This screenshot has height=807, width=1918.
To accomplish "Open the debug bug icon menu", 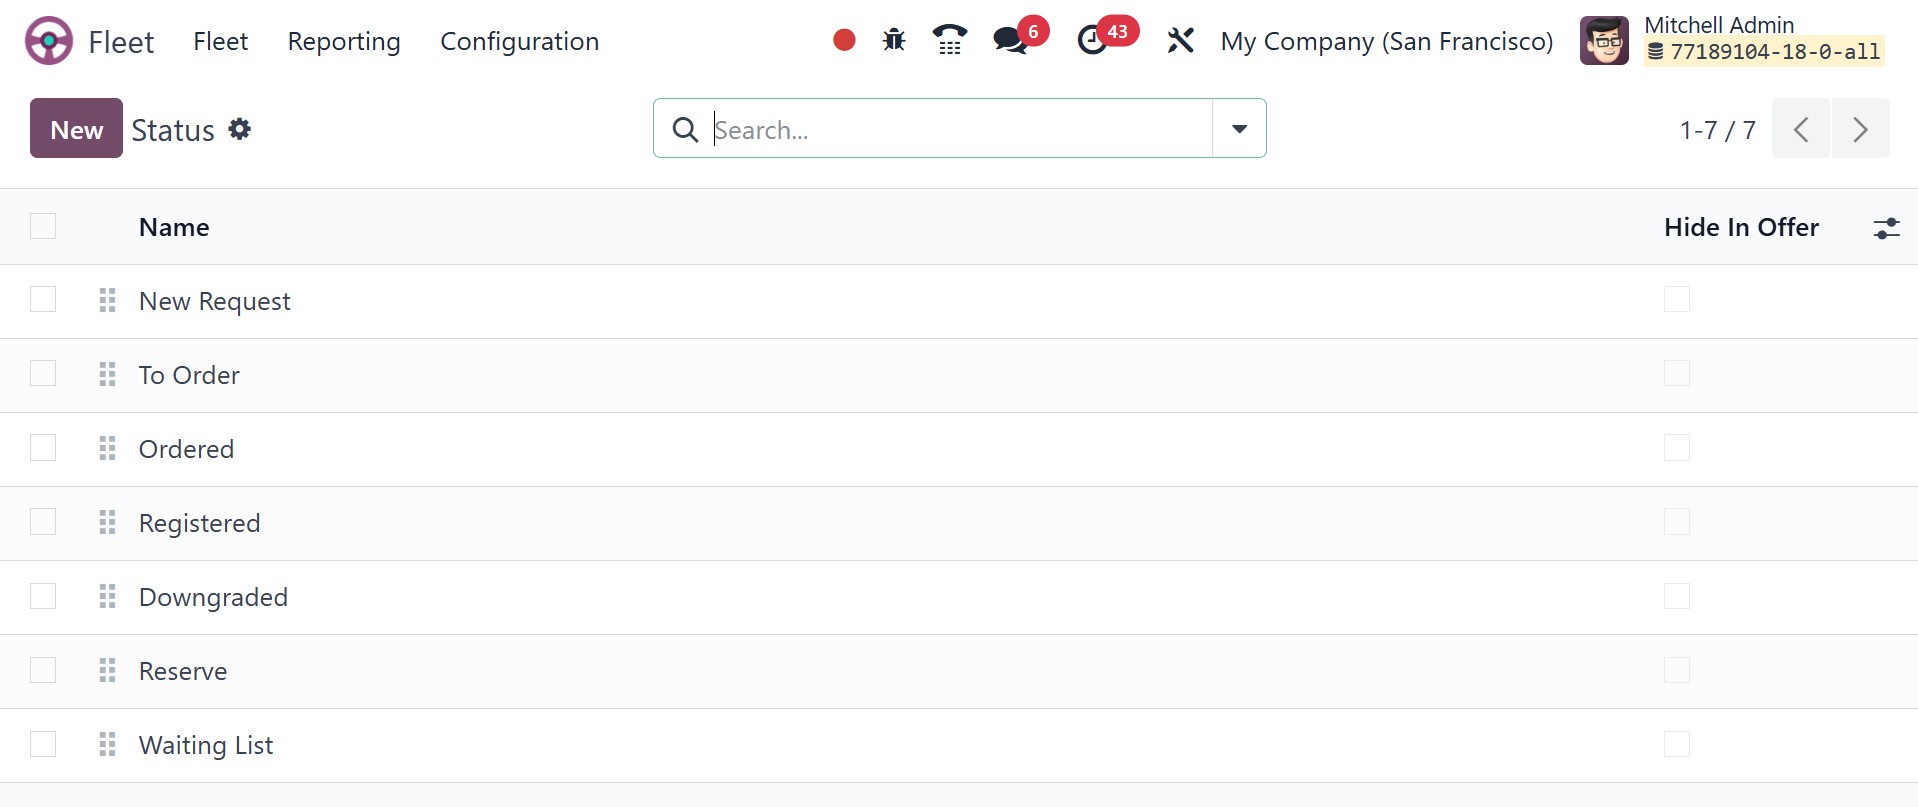I will click(894, 40).
